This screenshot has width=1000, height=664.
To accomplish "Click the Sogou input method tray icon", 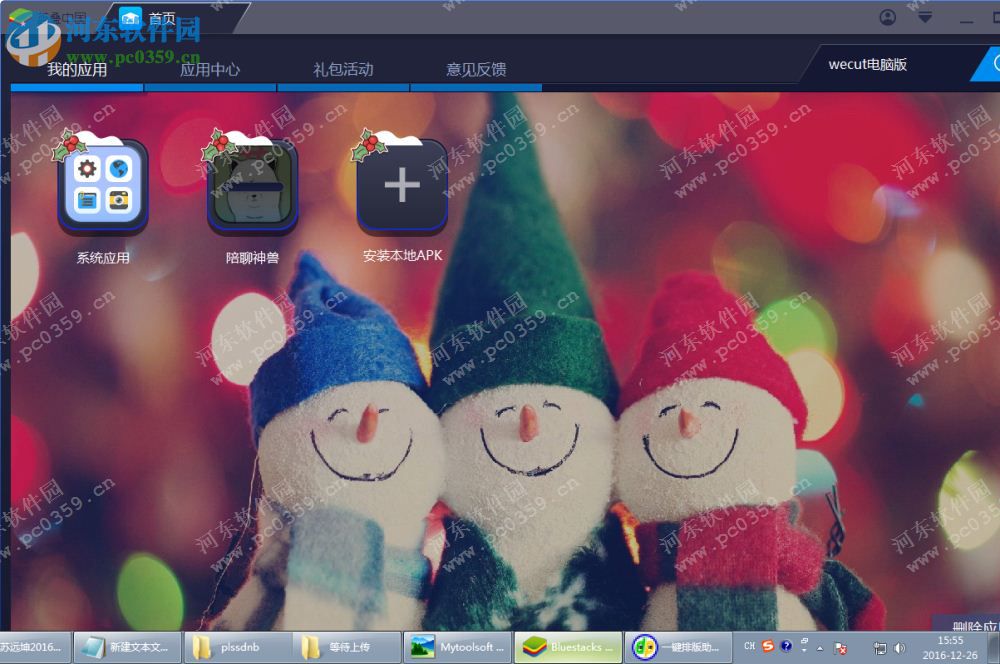I will 768,646.
